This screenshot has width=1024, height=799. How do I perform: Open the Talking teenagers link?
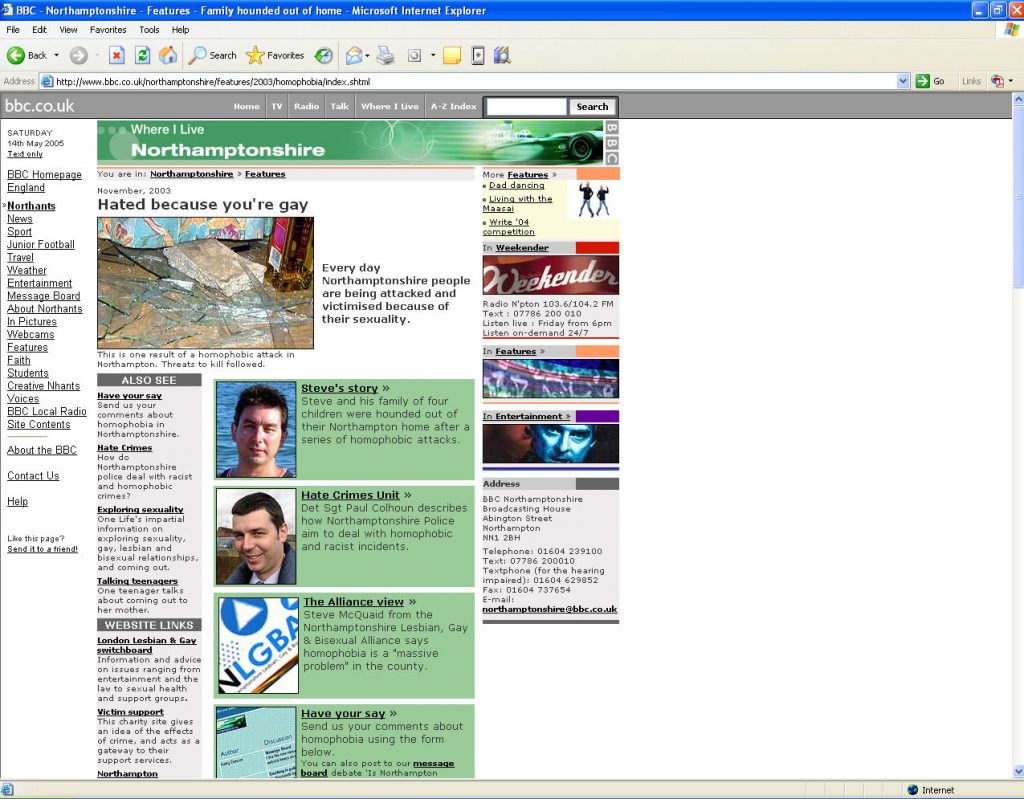pyautogui.click(x=137, y=581)
